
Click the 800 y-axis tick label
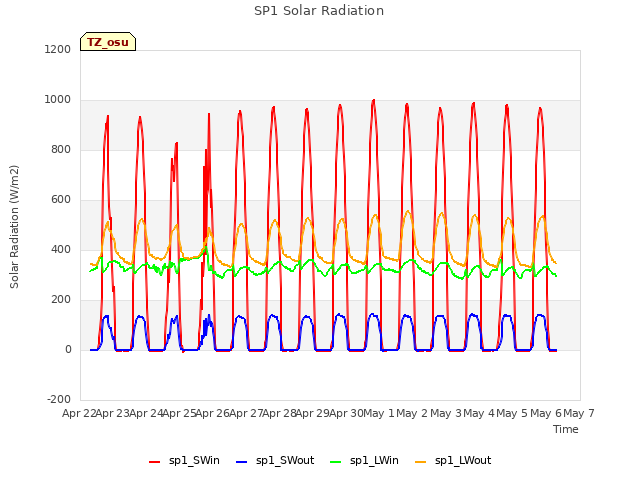point(61,149)
